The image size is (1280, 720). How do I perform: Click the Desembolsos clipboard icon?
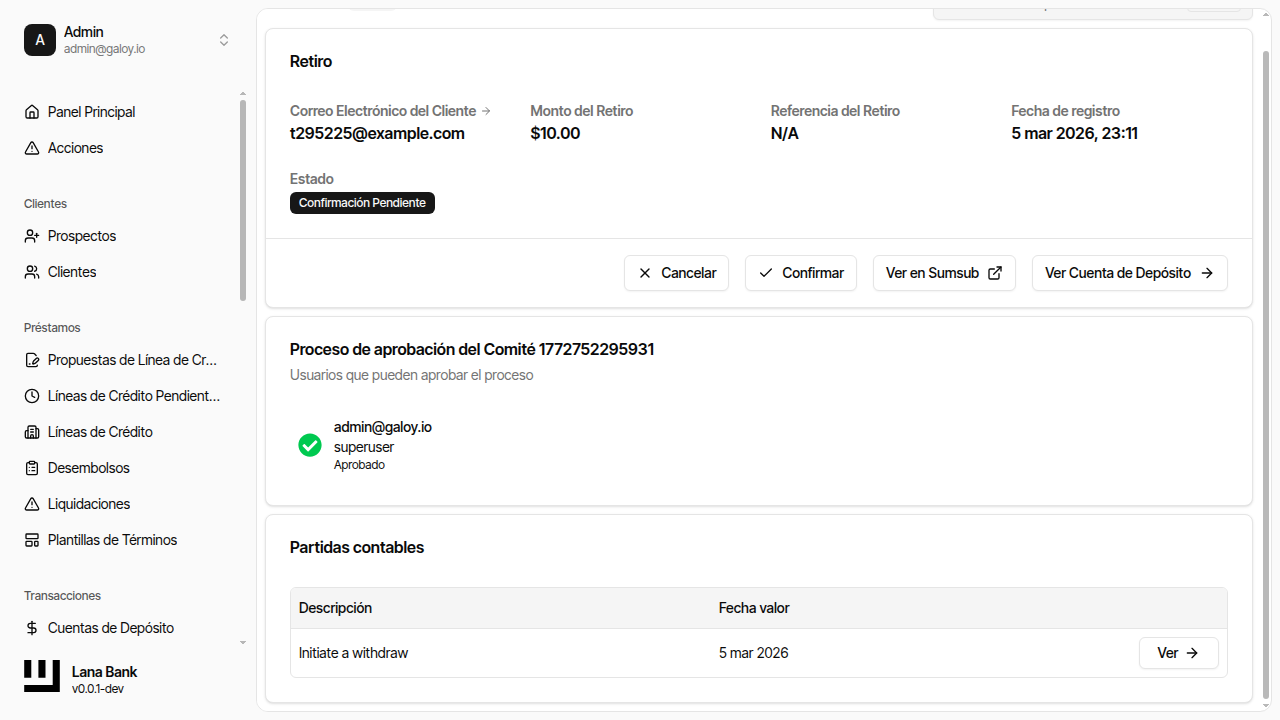32,468
